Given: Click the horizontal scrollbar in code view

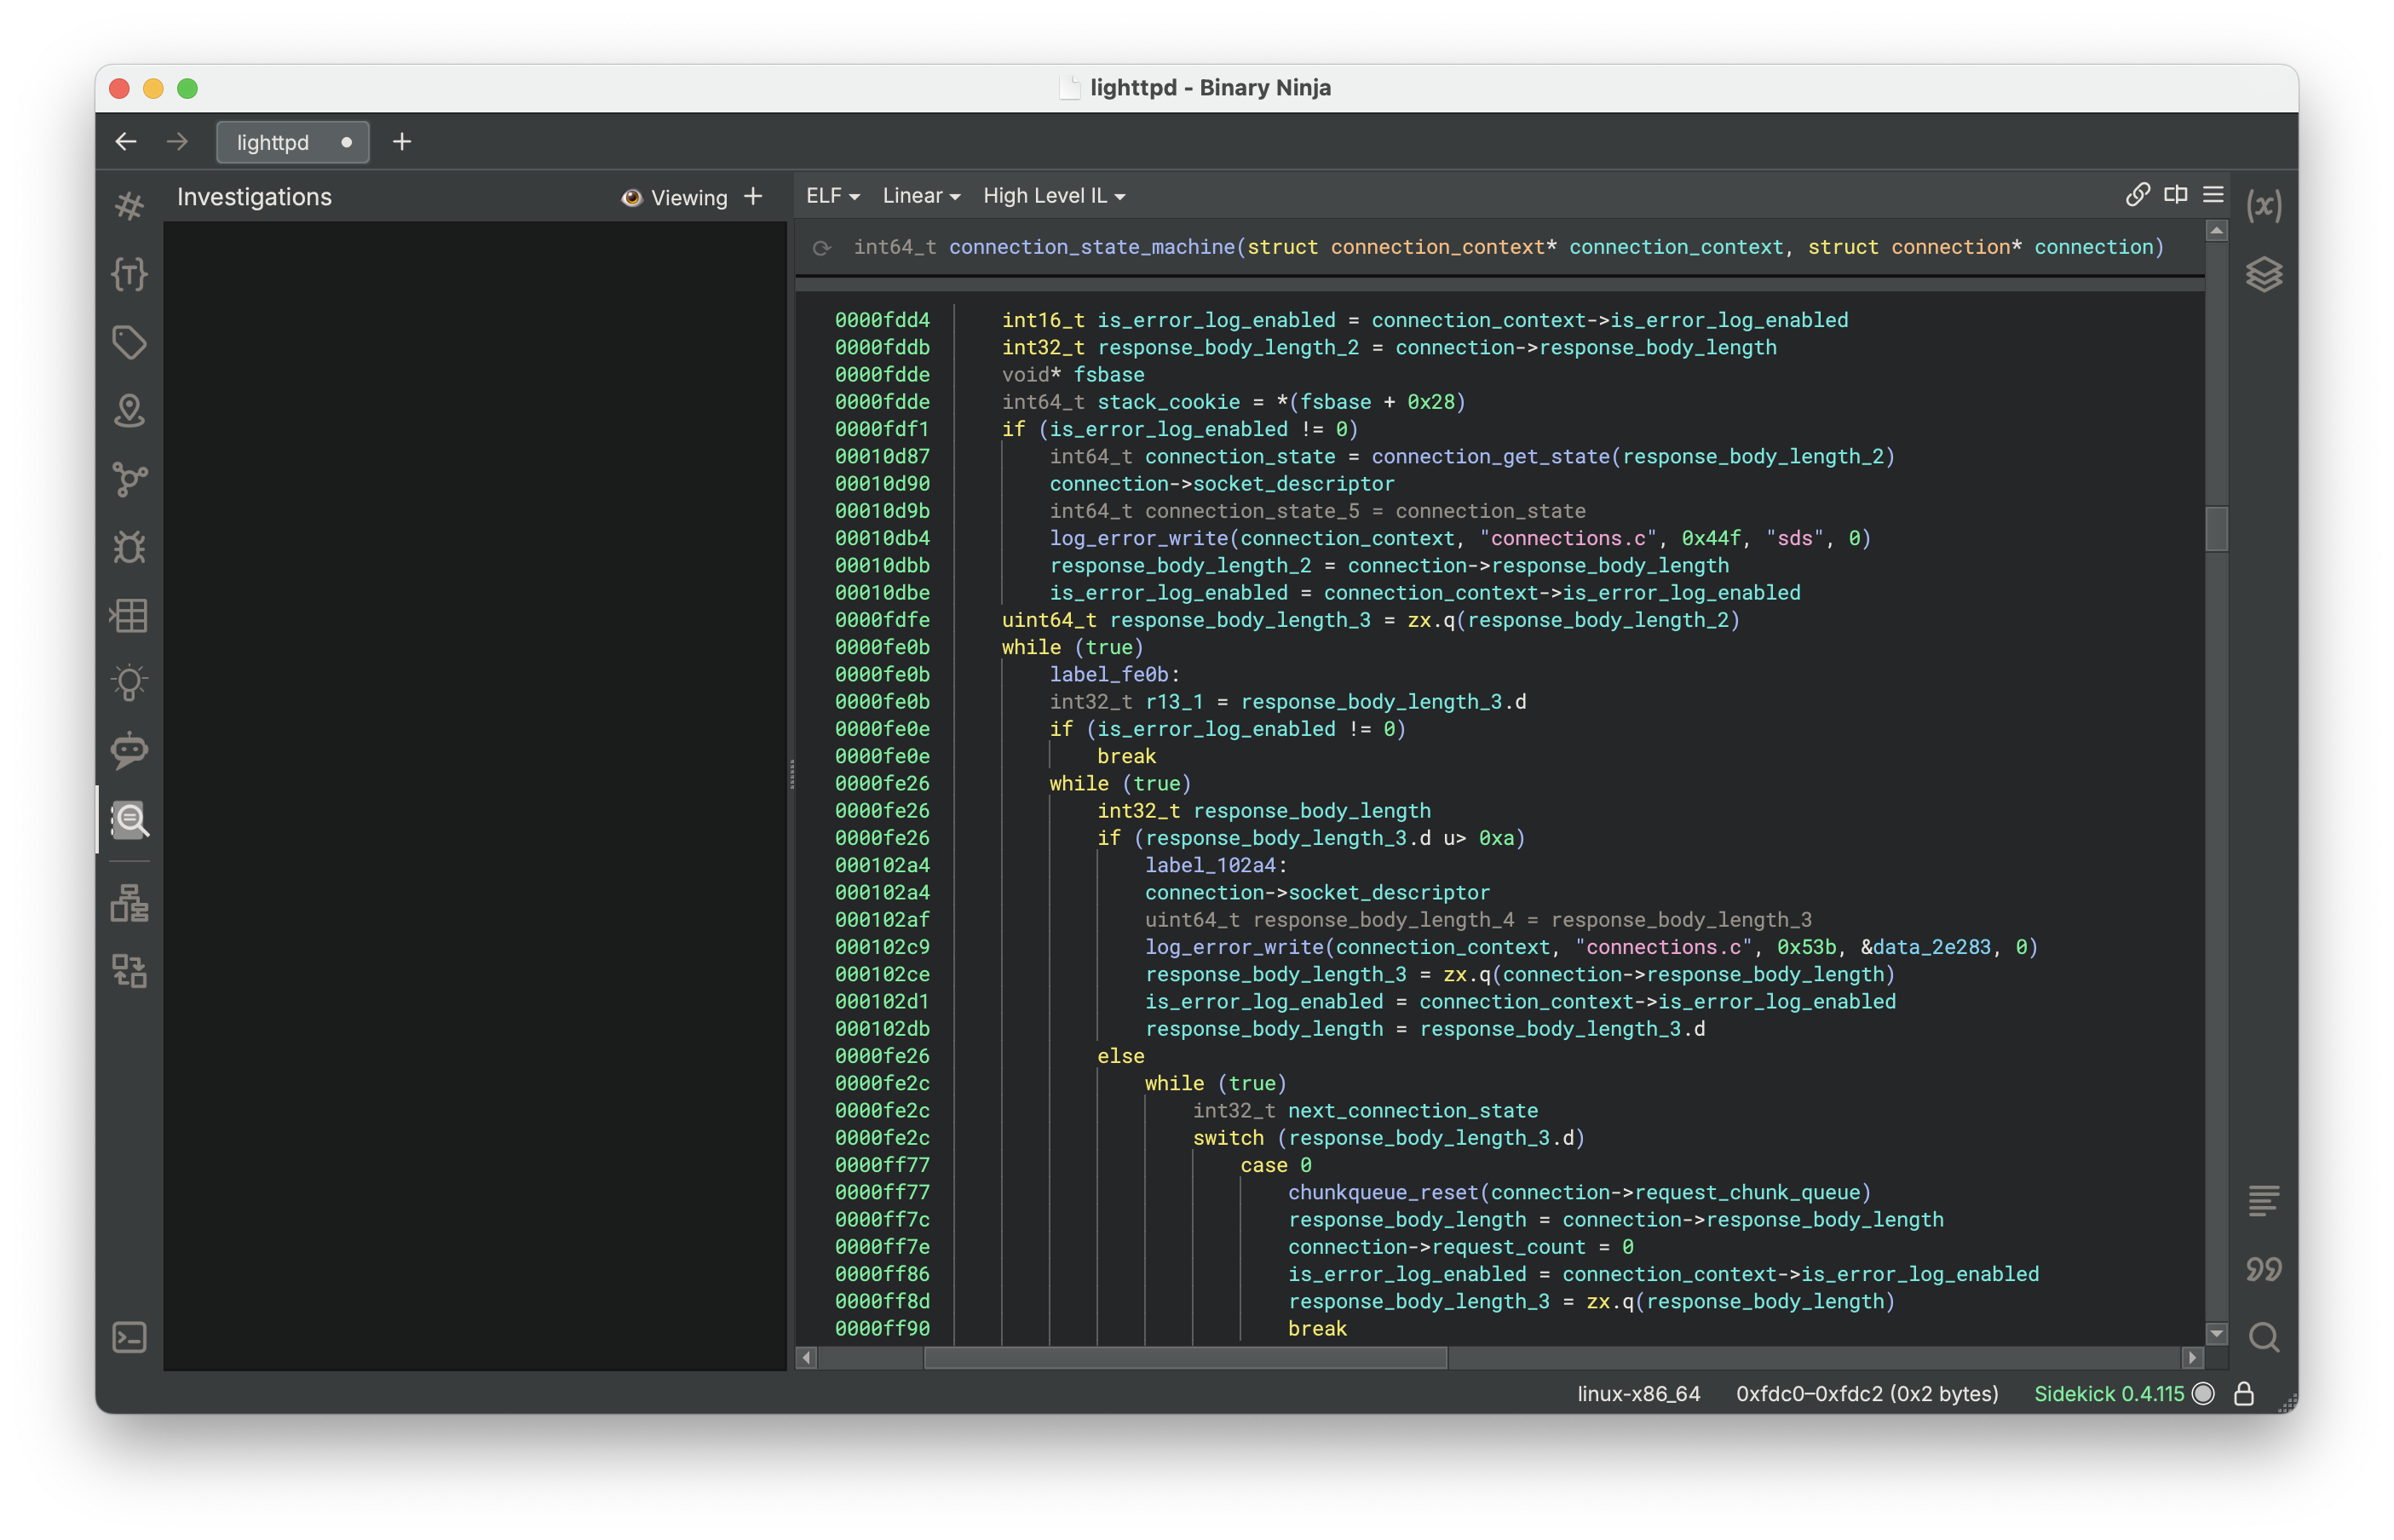Looking at the screenshot, I should 1185,1358.
